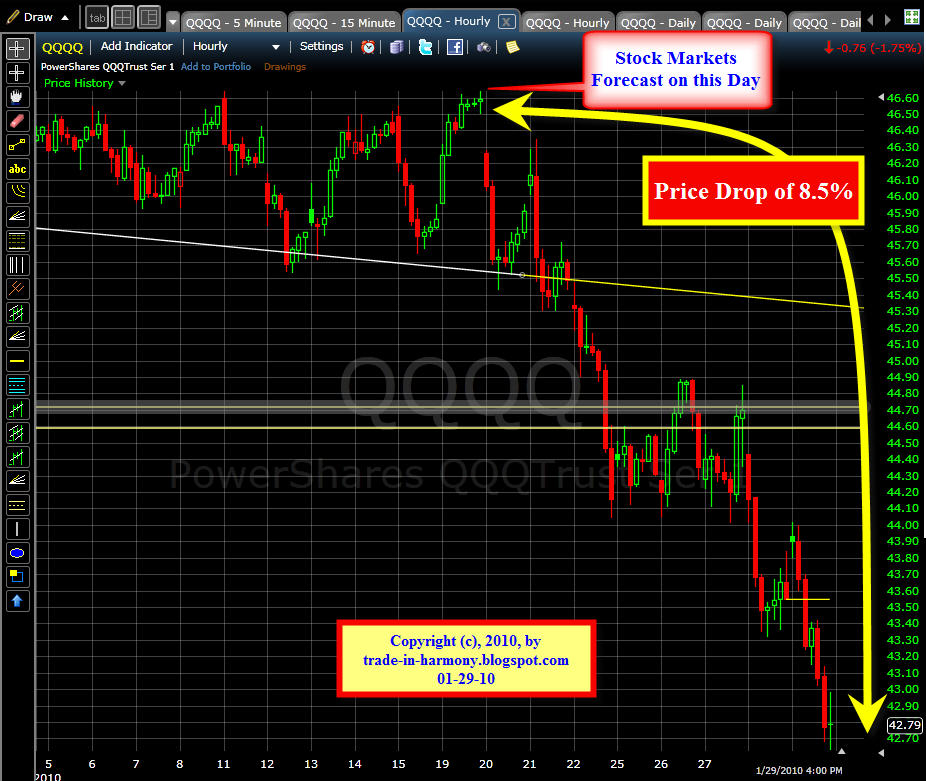Select the orange pitchfork tool
The height and width of the screenshot is (781, 926).
[17, 288]
